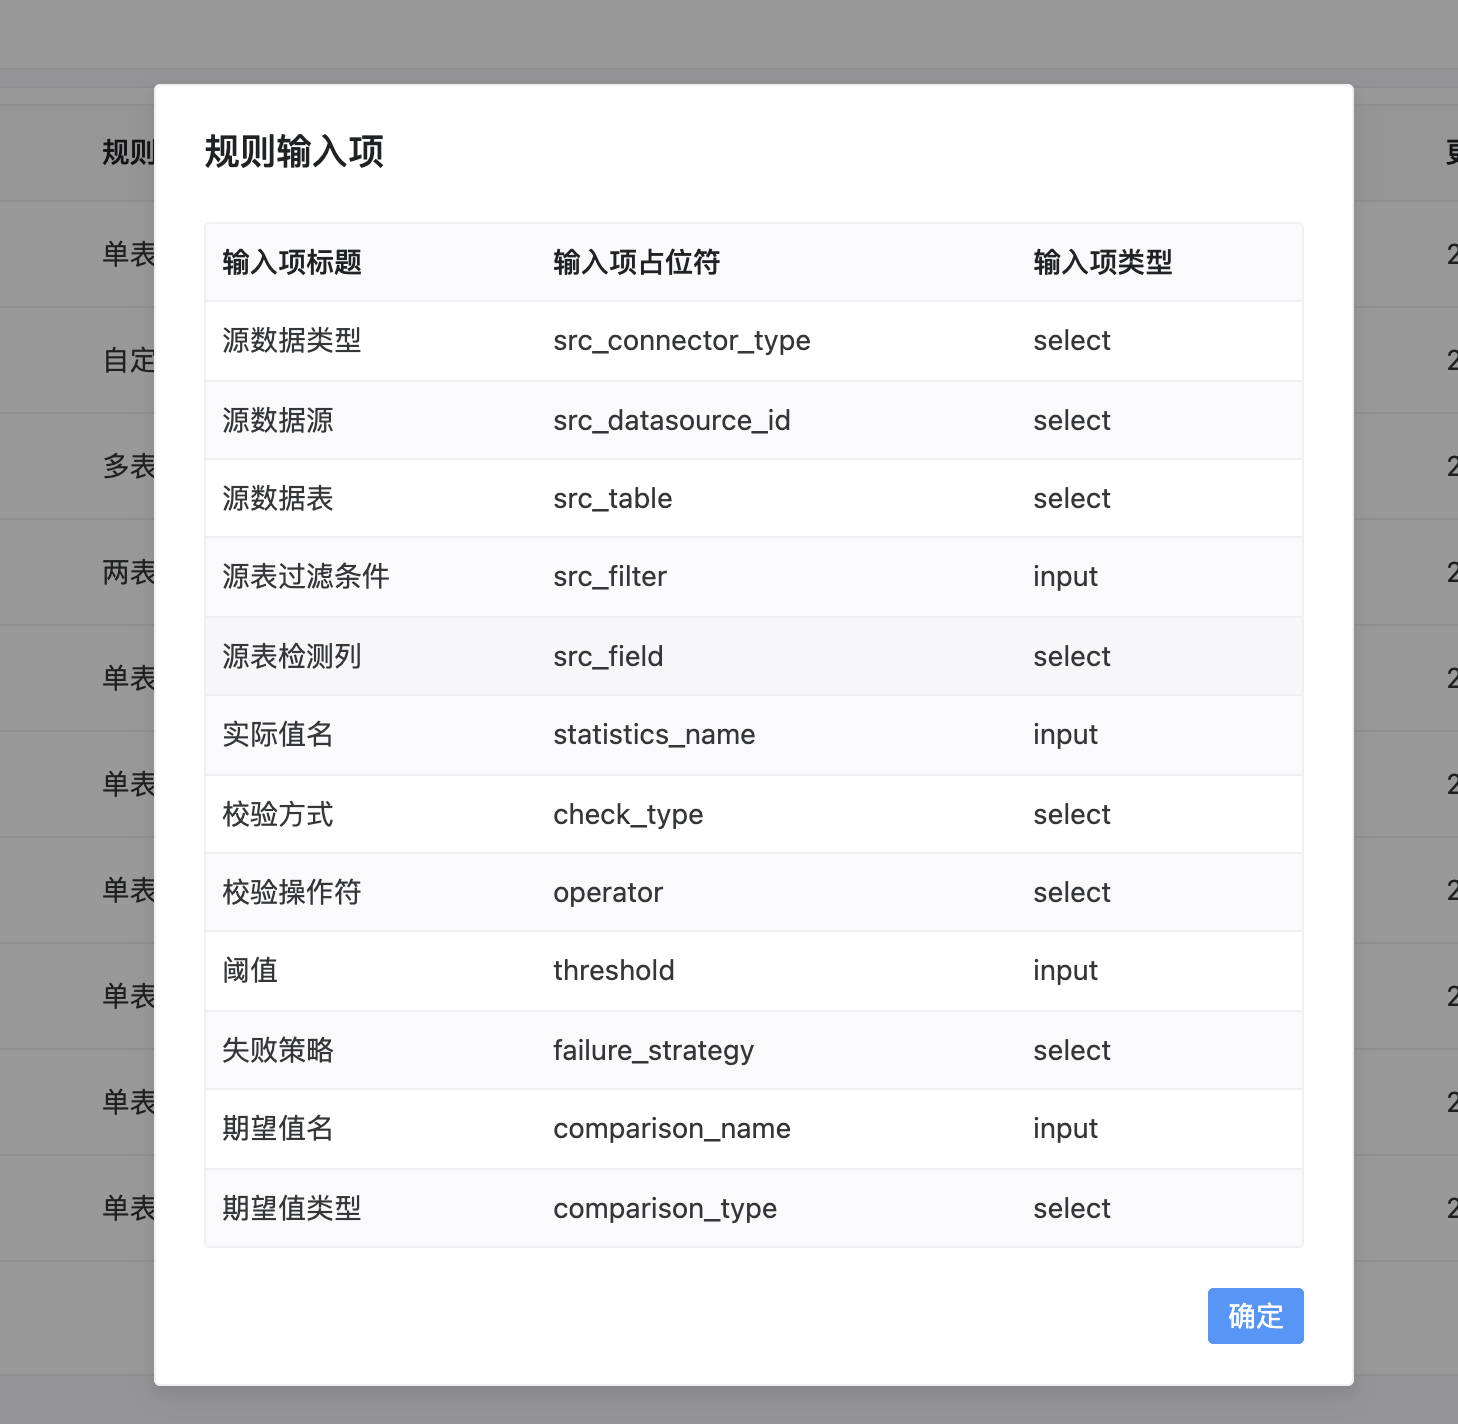Viewport: 1458px width, 1424px height.
Task: Click the threshold placeholder text
Action: pyautogui.click(x=614, y=971)
